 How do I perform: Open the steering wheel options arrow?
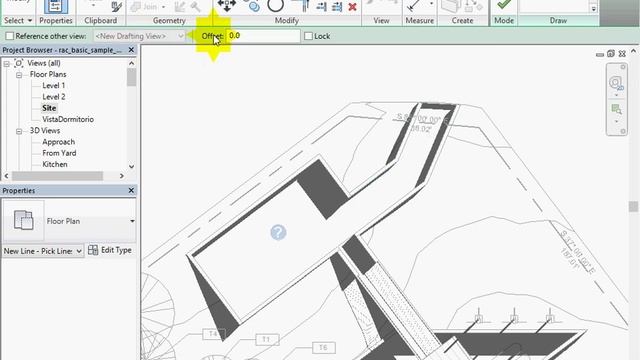[616, 96]
